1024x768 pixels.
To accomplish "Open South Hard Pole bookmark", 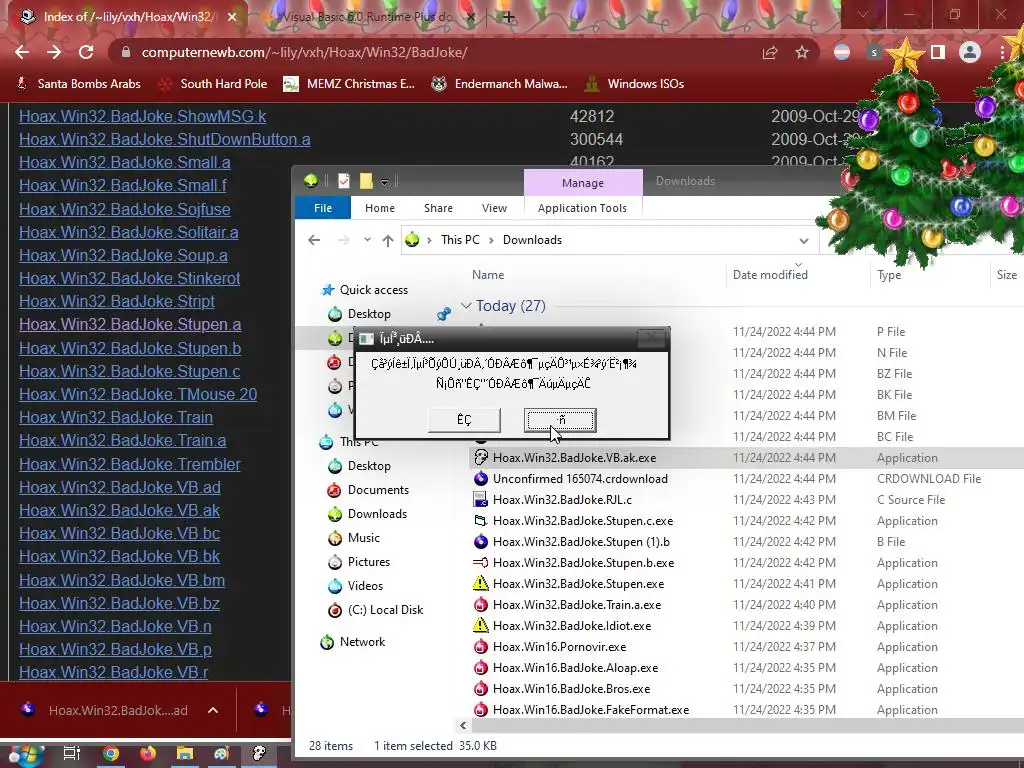I will (213, 84).
